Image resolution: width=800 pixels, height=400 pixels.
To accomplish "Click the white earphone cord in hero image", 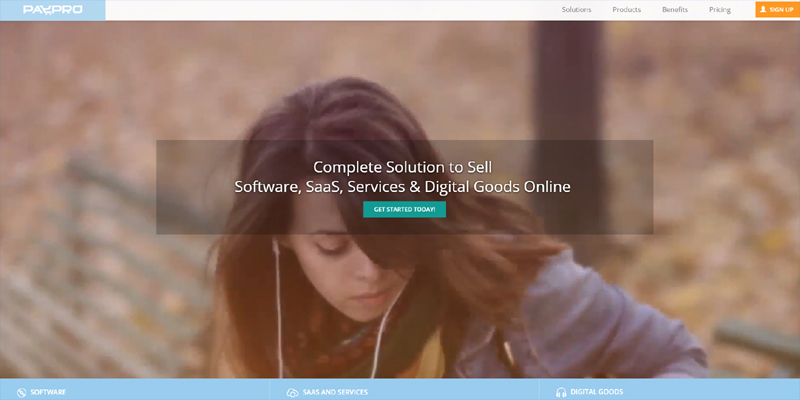I will (x=277, y=300).
